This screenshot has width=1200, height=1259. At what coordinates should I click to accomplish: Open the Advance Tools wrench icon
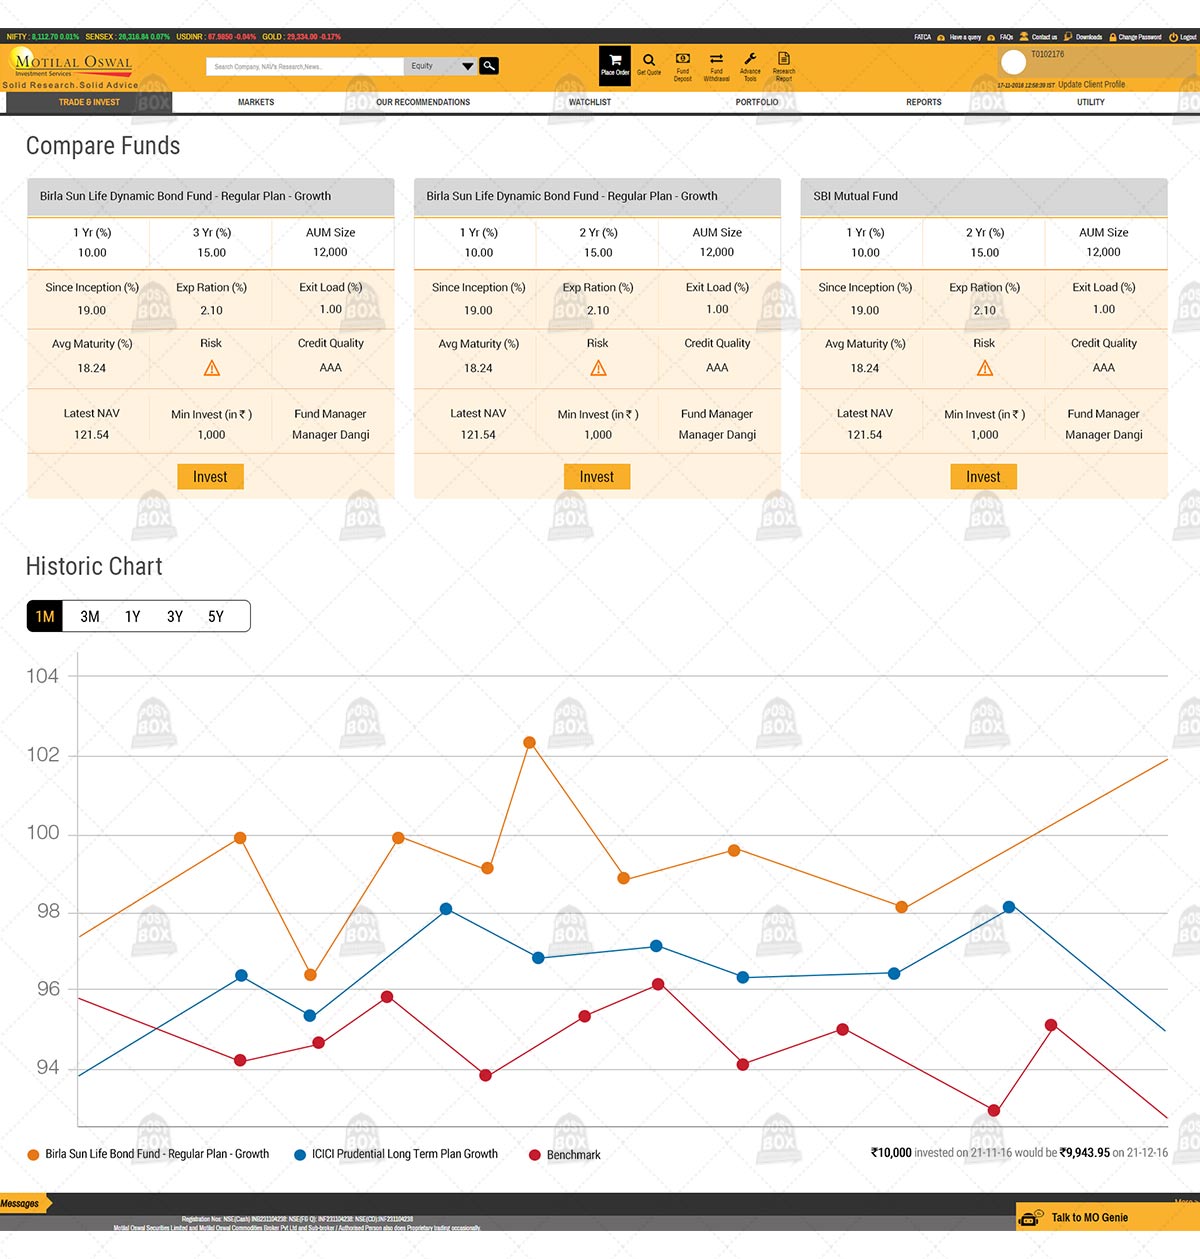click(750, 60)
